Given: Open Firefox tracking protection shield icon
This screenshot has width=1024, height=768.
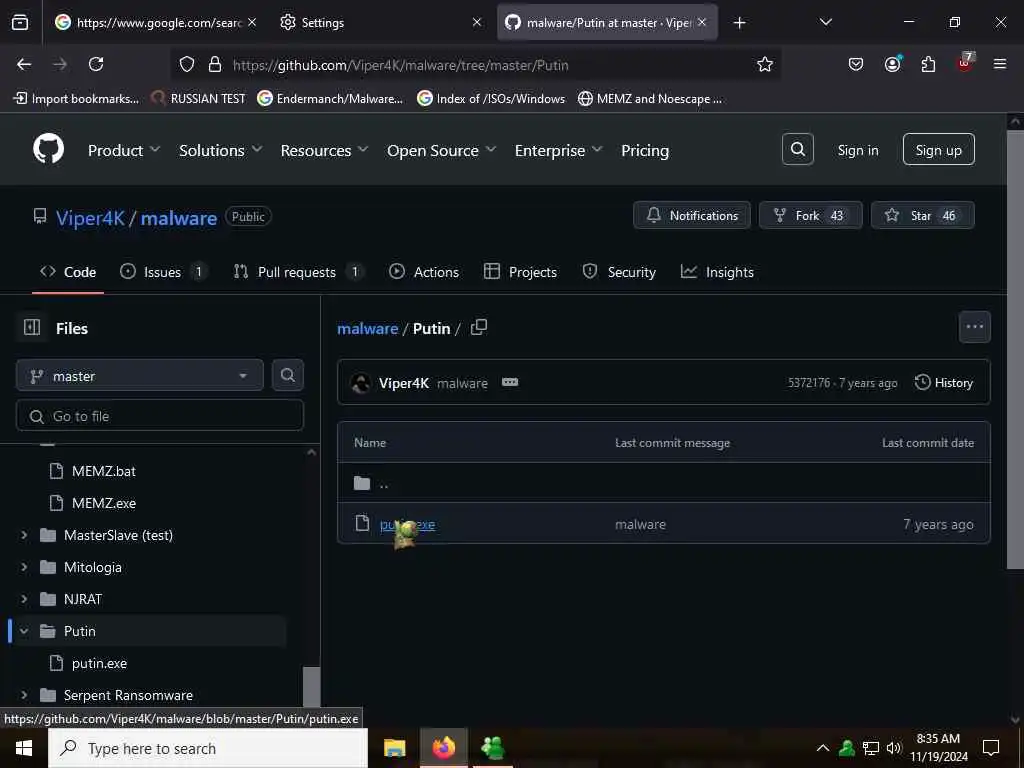Looking at the screenshot, I should tap(187, 64).
